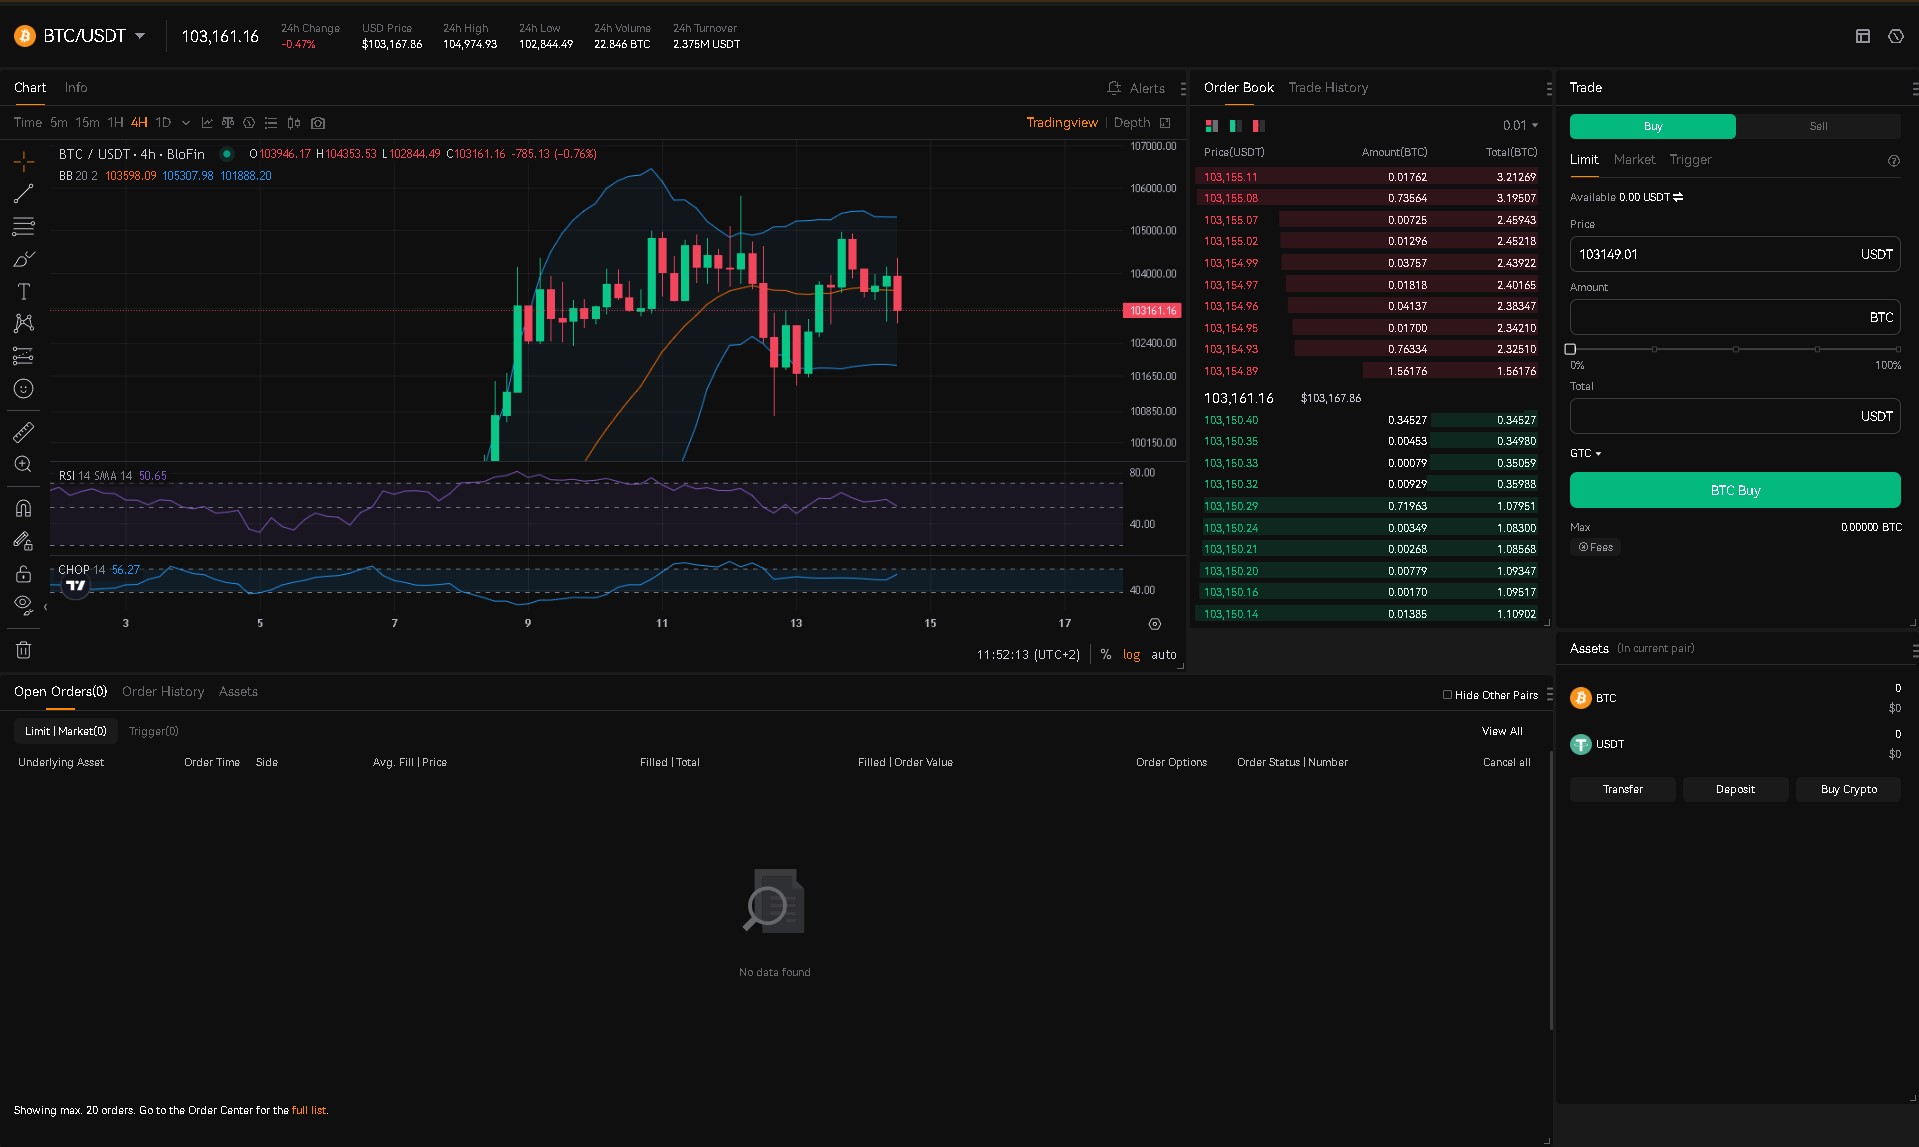Click the BTC Buy button

[x=1734, y=490]
